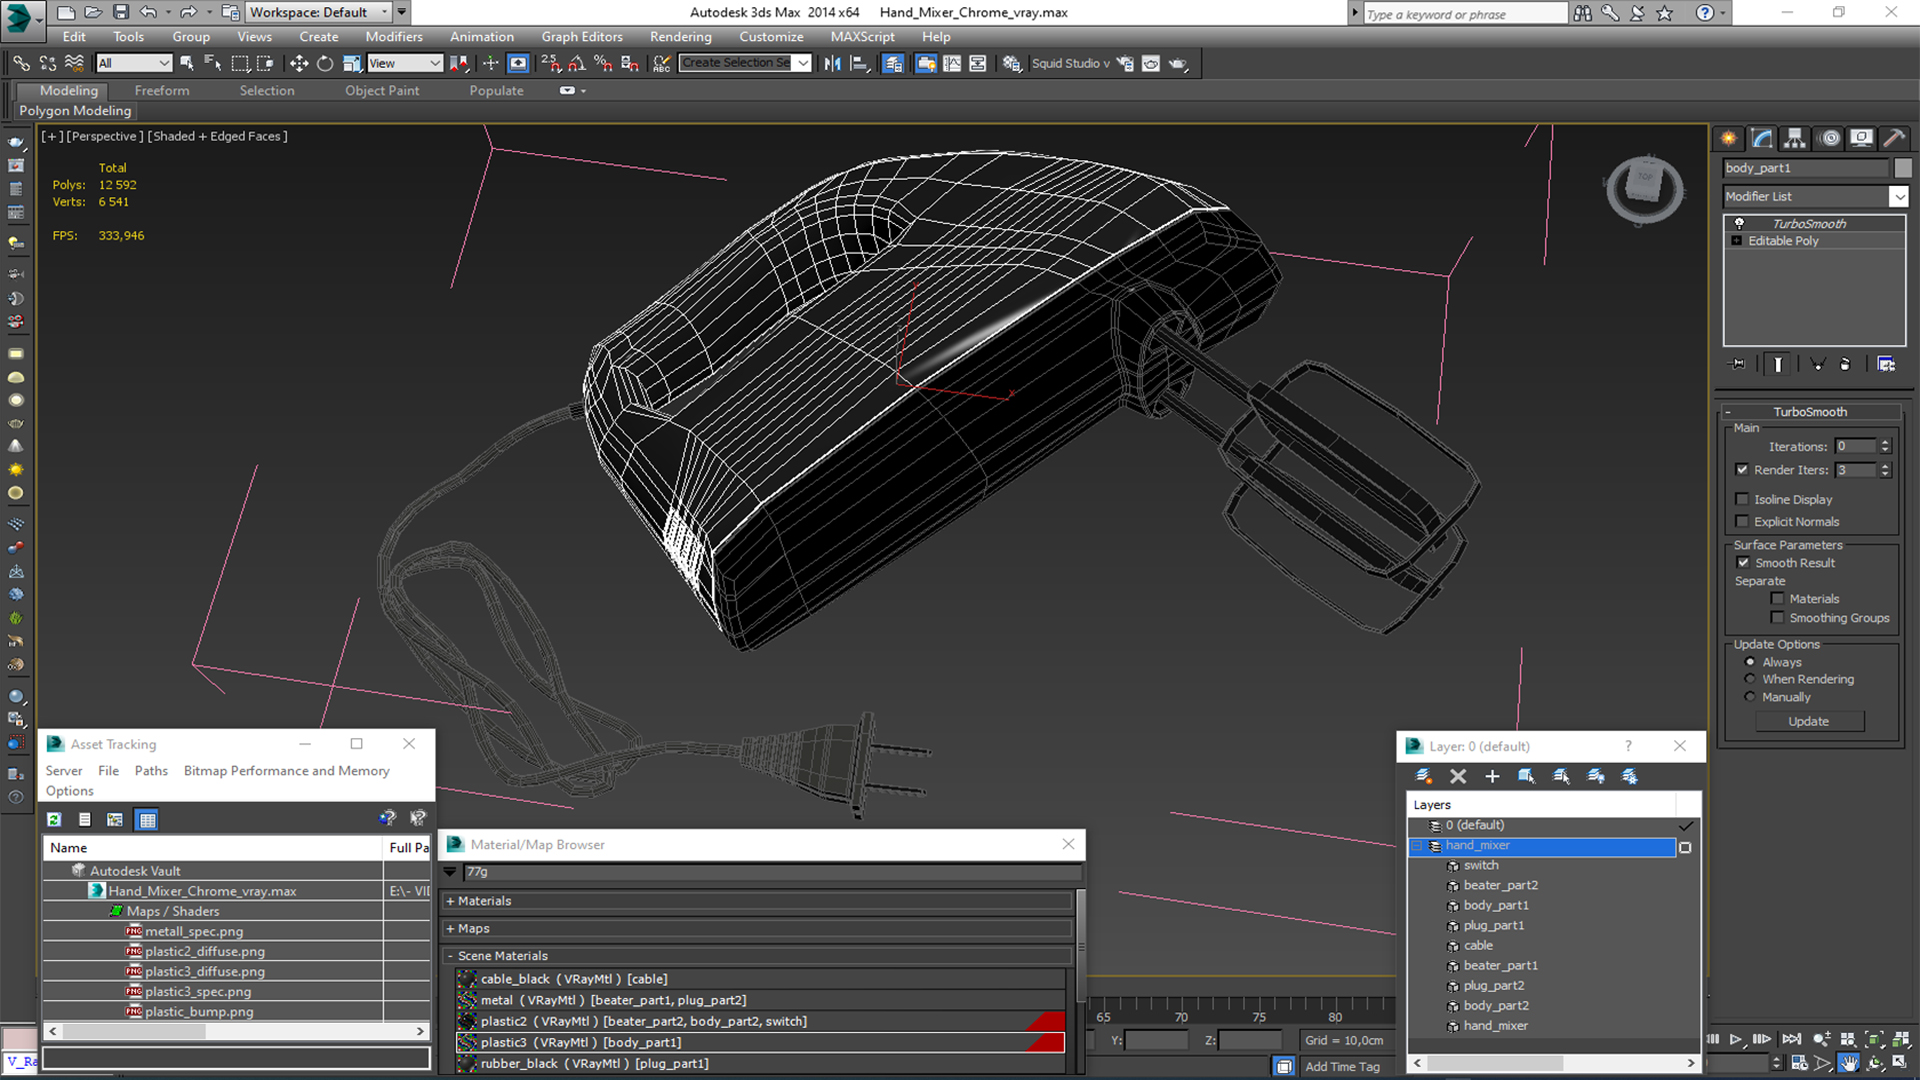Open the Rendering menu
Image resolution: width=1920 pixels, height=1080 pixels.
(x=680, y=37)
